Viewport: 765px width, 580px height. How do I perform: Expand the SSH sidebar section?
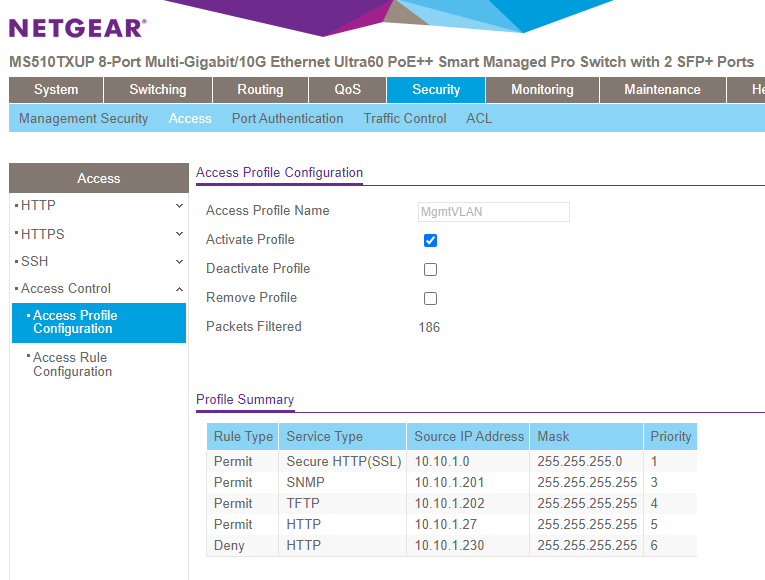(x=98, y=262)
